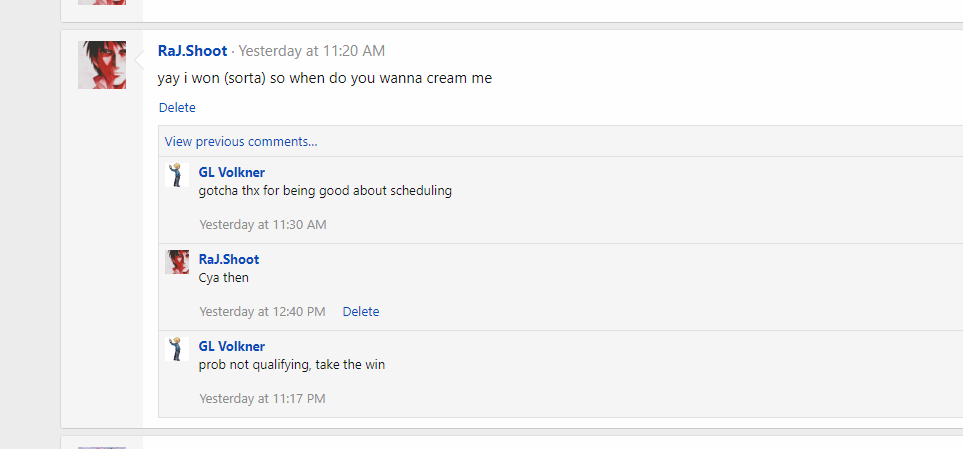The image size is (963, 449).
Task: Click GL Volkner avatar beside 'prob not qualifying'
Action: coord(177,349)
